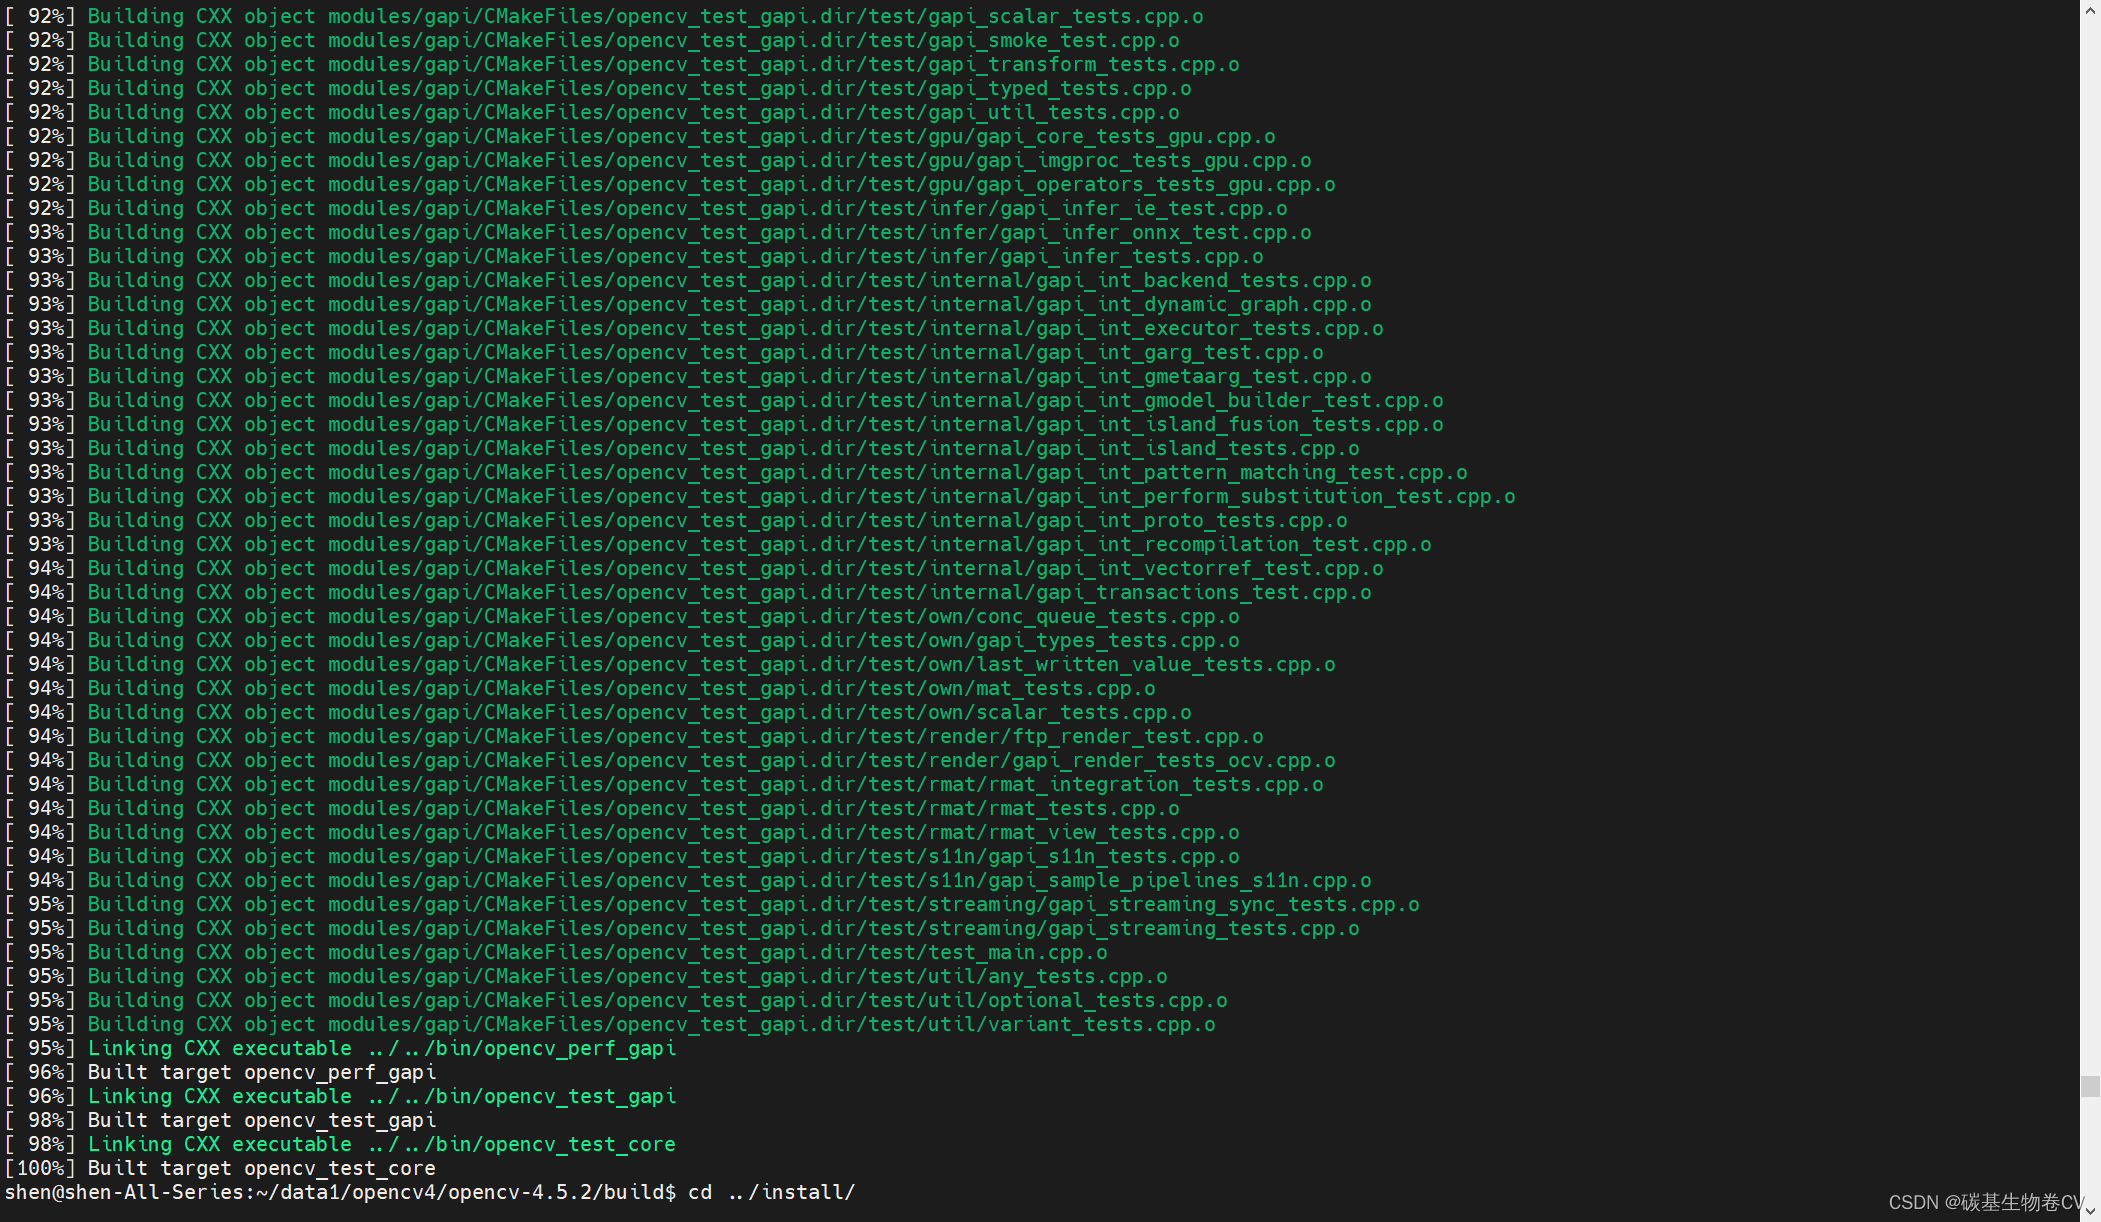Viewport: 2101px width, 1222px height.
Task: Click the Built target opencv_perf_gapi line
Action: [221, 1073]
